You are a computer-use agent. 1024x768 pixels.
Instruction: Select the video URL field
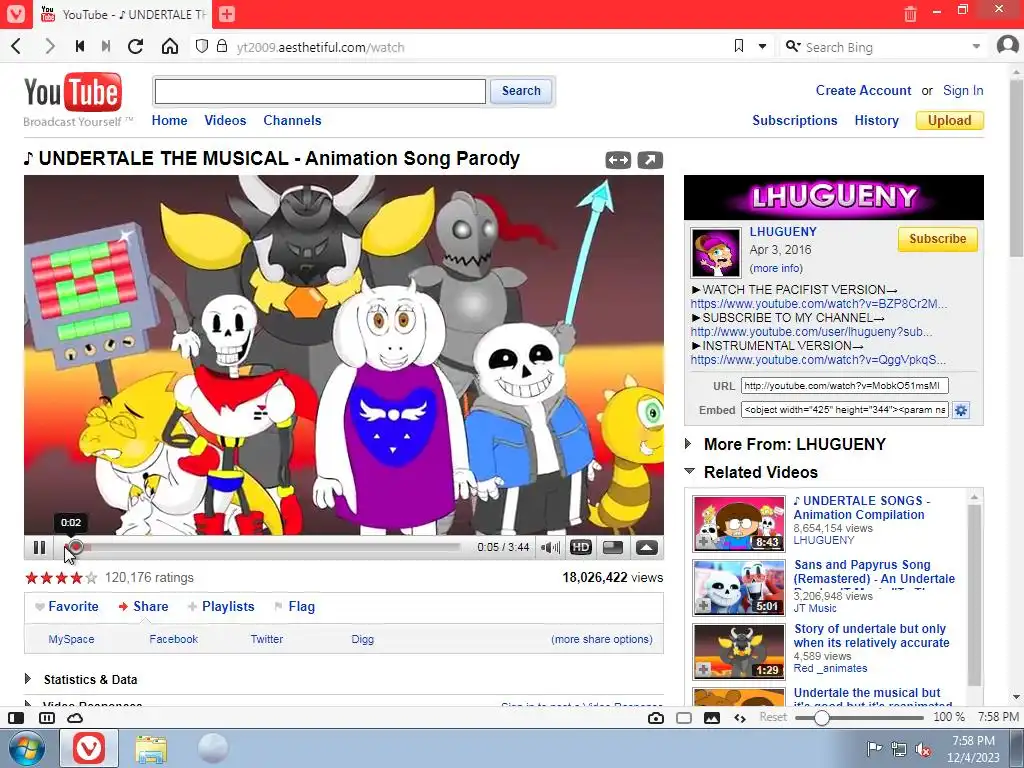coord(844,385)
